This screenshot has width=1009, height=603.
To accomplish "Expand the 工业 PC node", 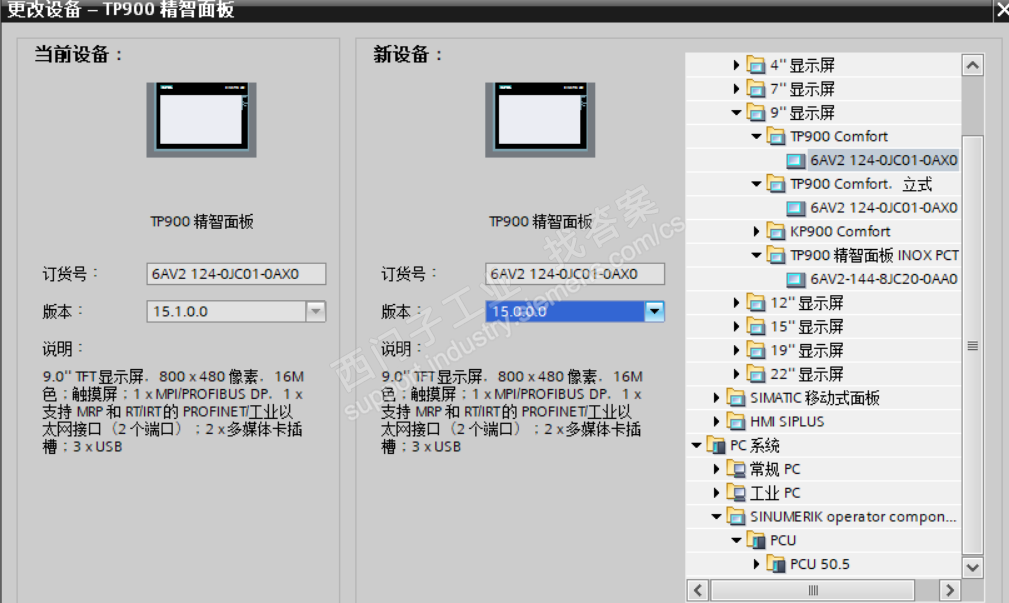I will (x=716, y=493).
